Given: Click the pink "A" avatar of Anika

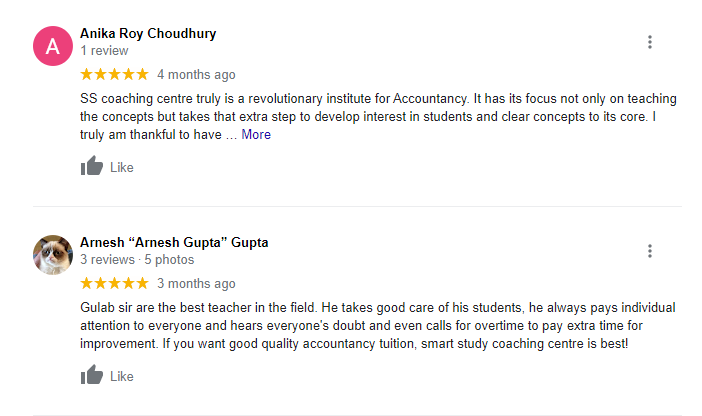Looking at the screenshot, I should [53, 46].
